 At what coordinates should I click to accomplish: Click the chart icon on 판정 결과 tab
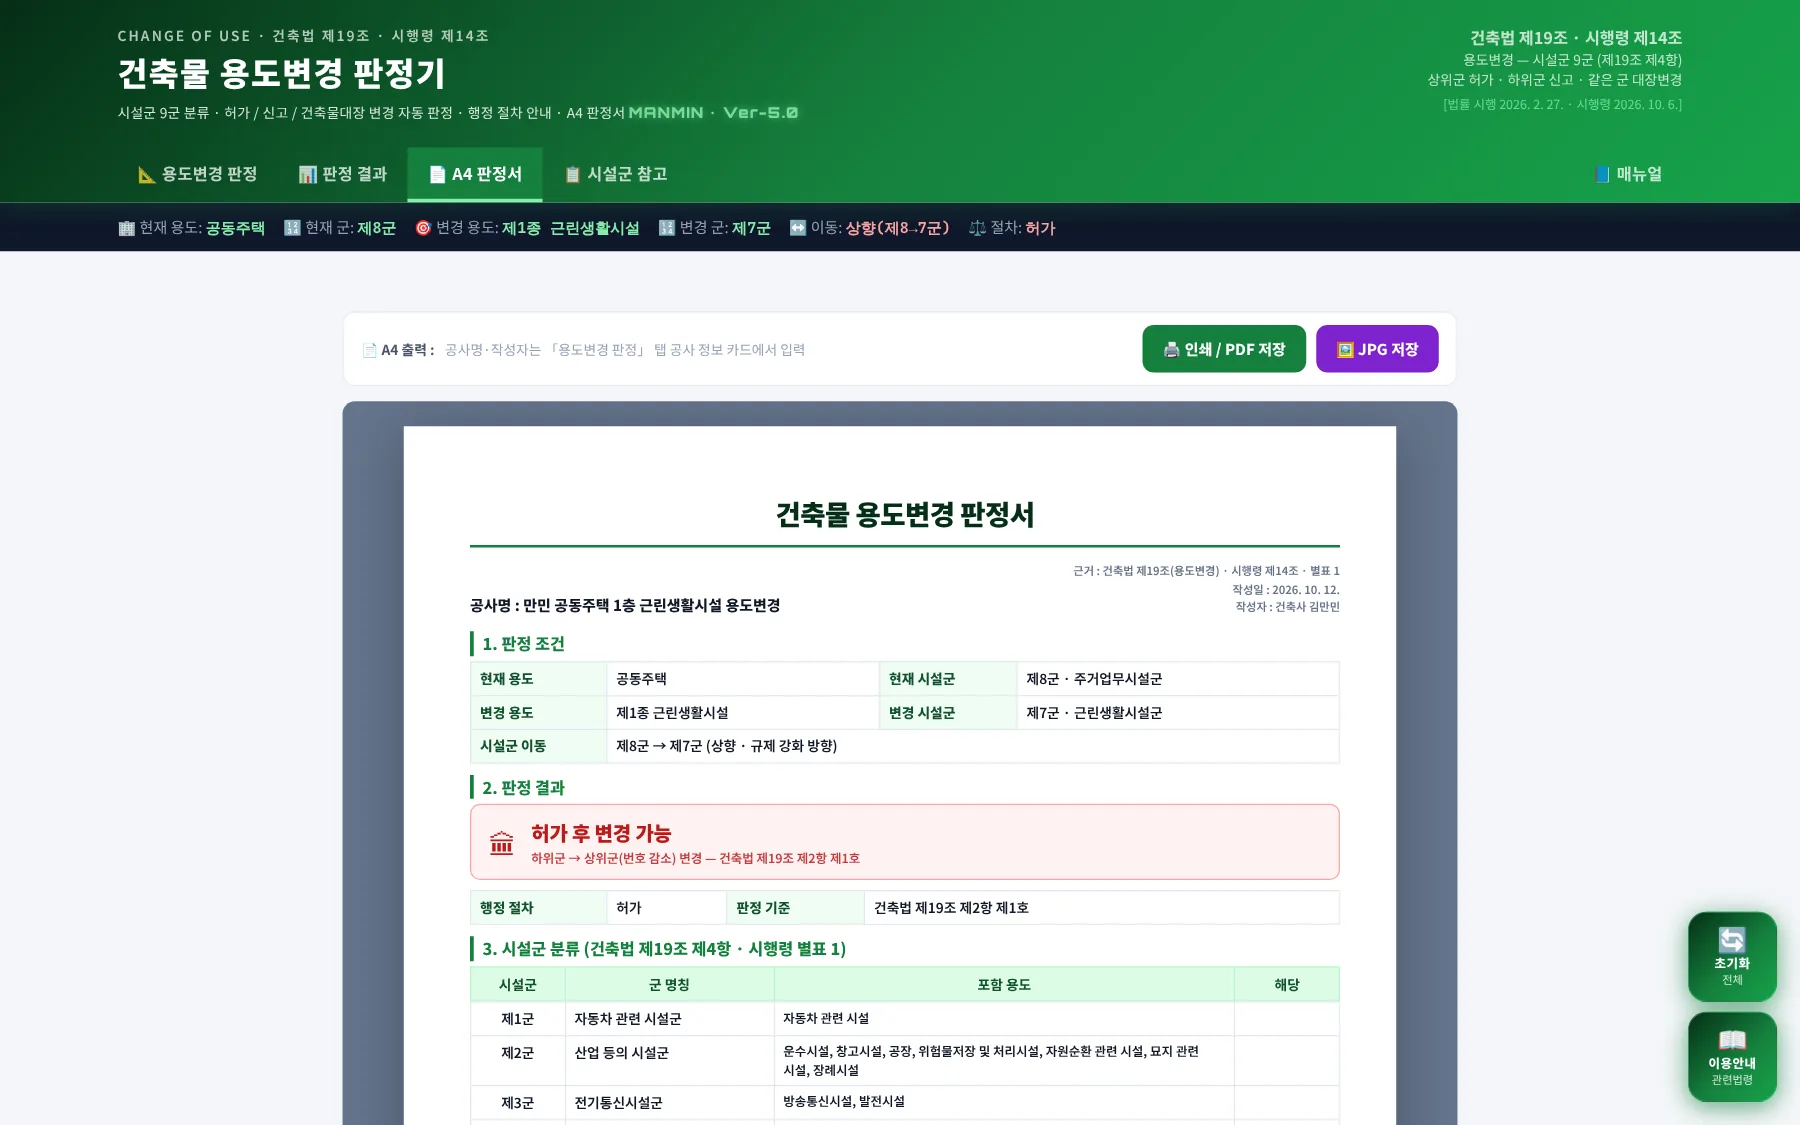pyautogui.click(x=308, y=175)
